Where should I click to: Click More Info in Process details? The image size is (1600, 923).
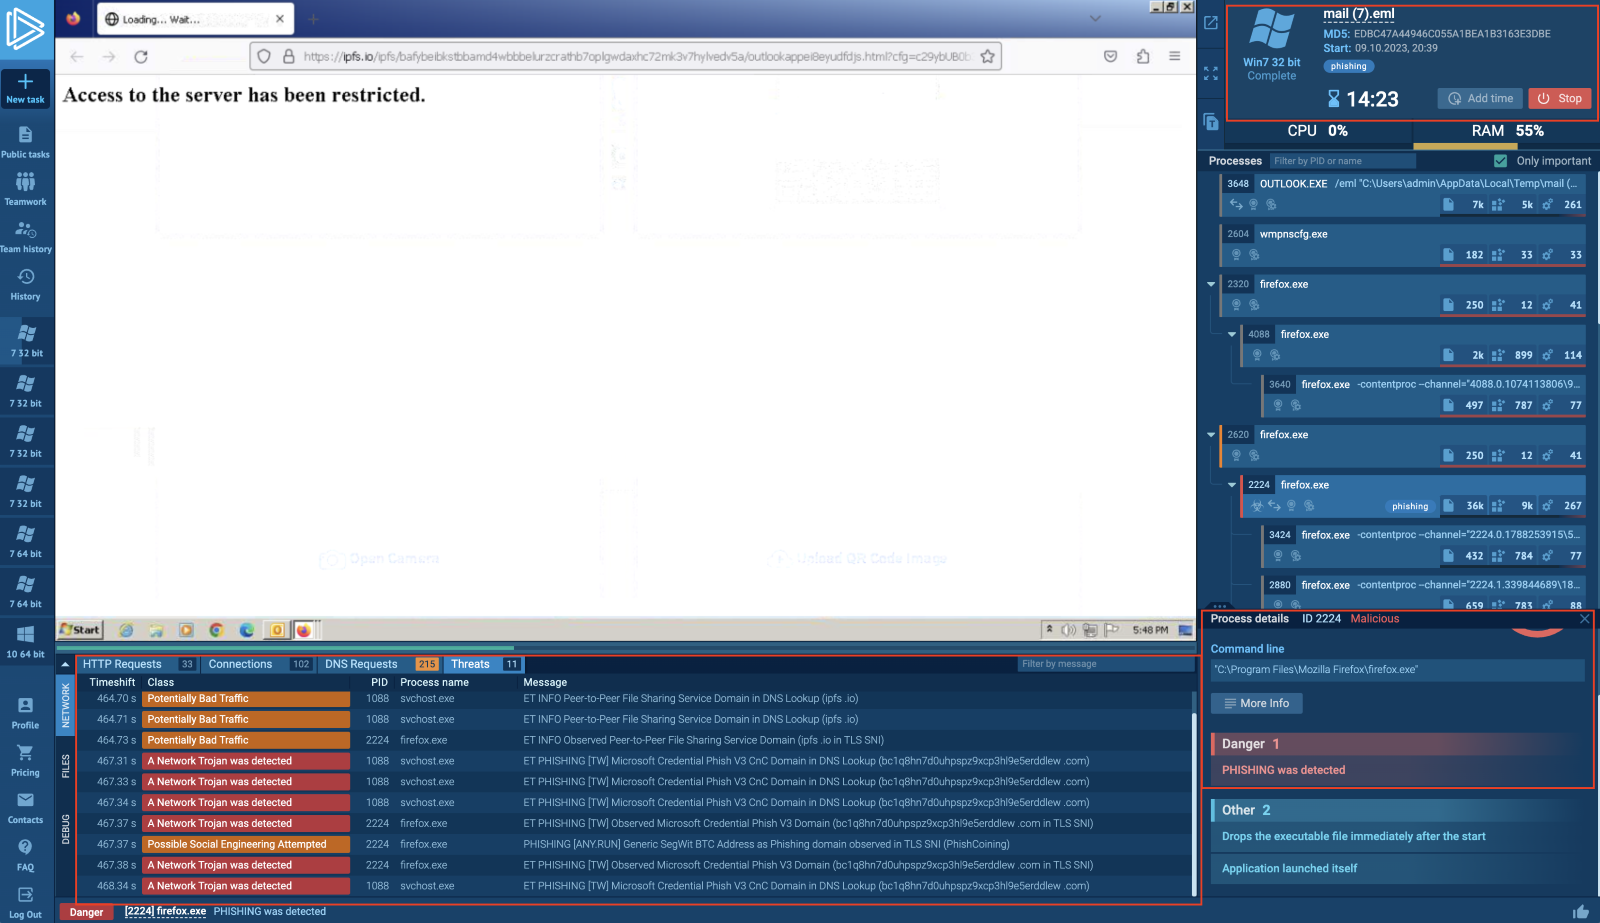(1256, 703)
